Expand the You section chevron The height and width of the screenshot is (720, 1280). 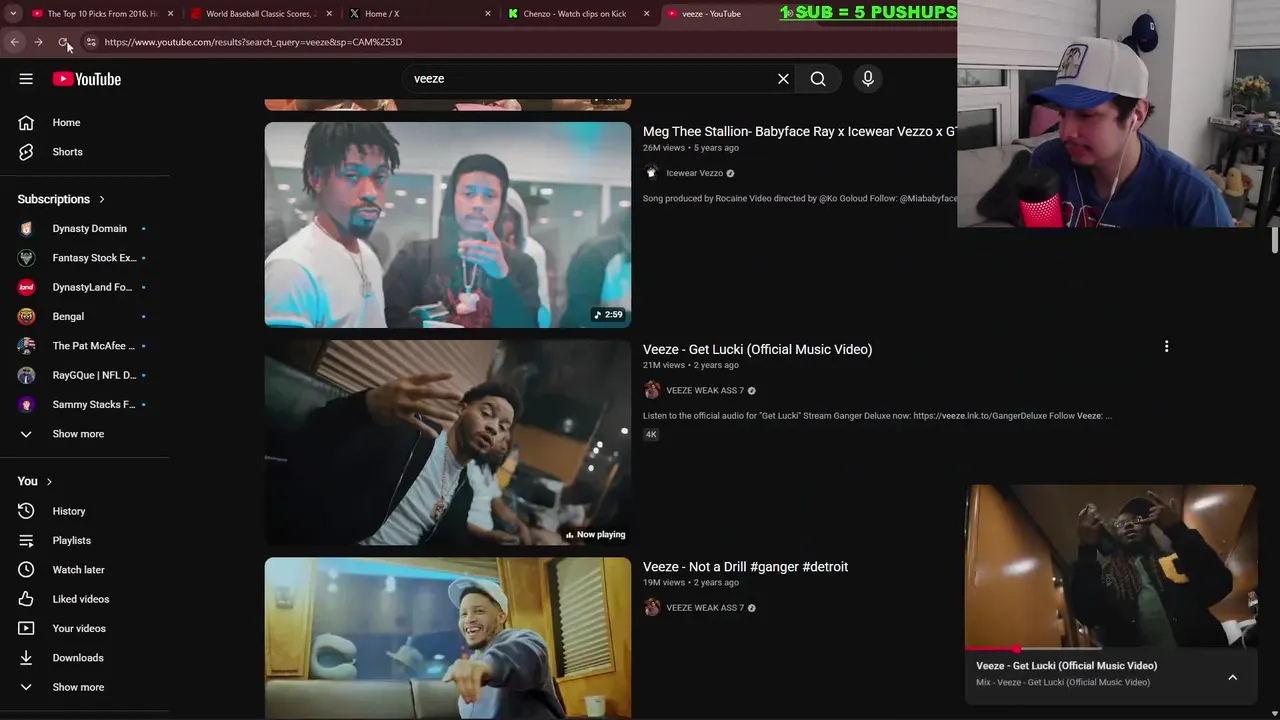48,482
